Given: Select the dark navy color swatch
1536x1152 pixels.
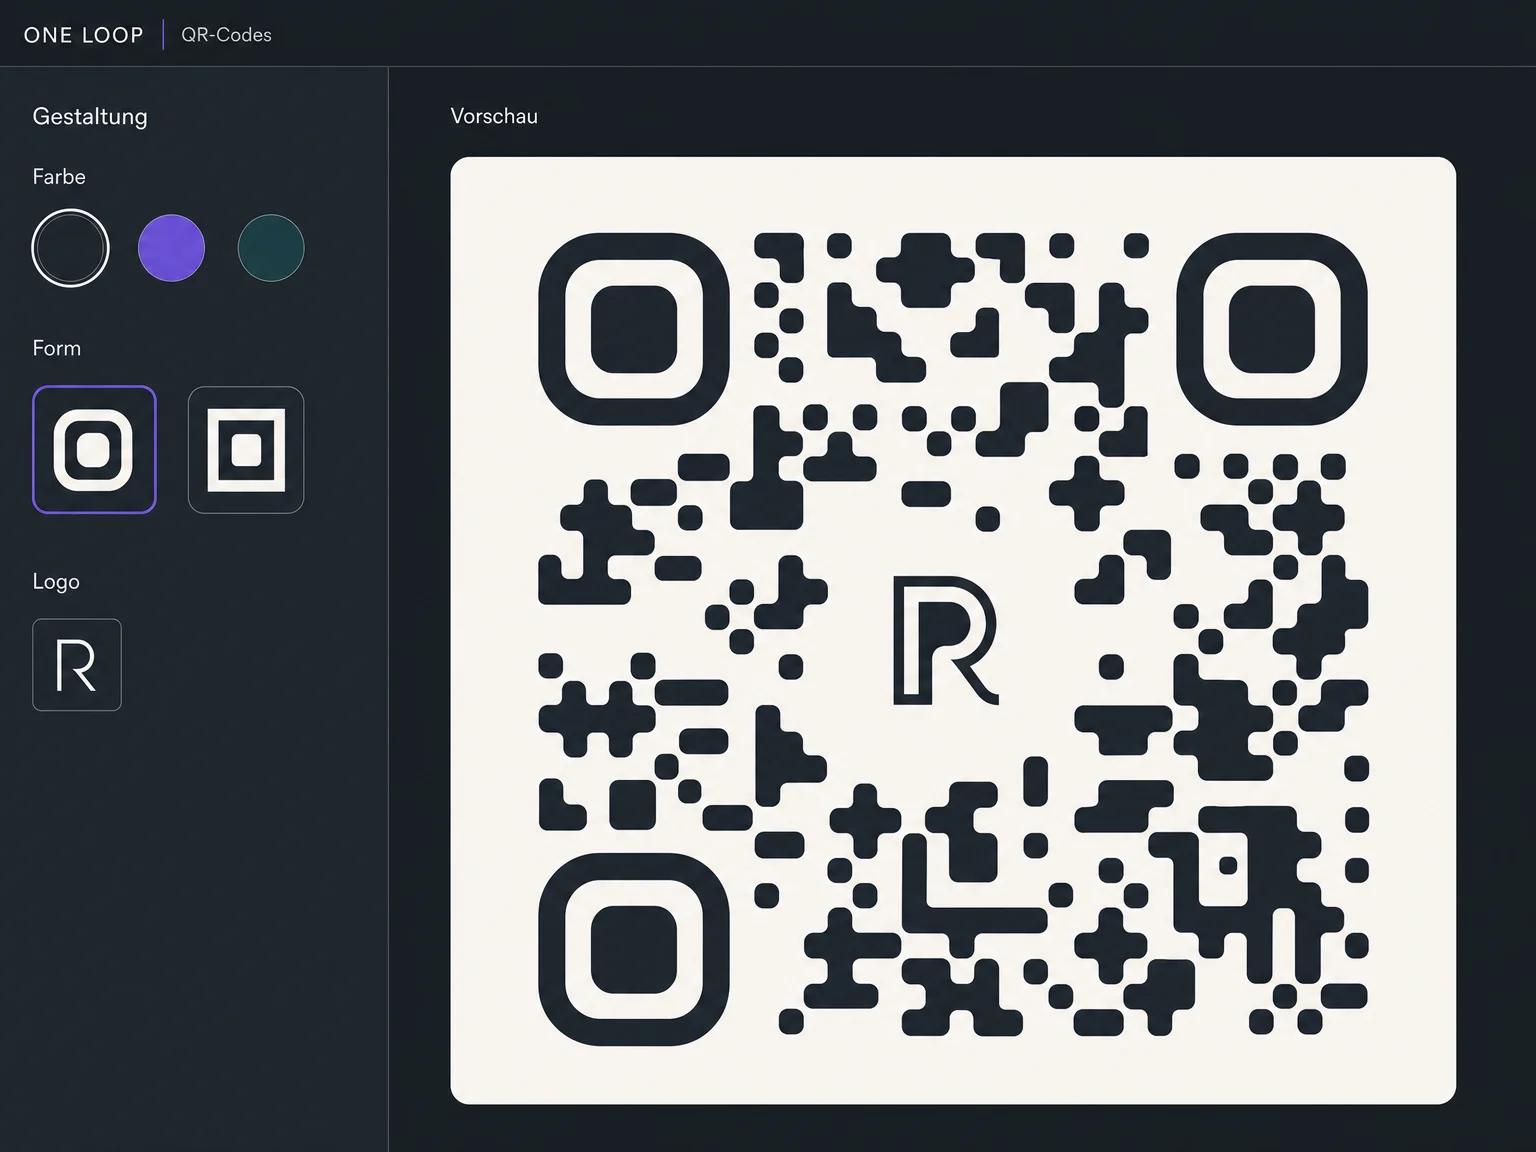Looking at the screenshot, I should [x=71, y=248].
